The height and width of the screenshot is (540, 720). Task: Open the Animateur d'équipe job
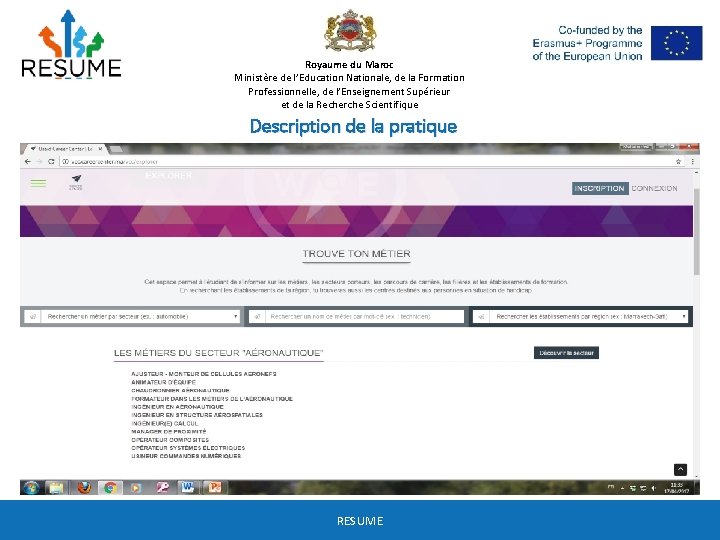coord(163,382)
